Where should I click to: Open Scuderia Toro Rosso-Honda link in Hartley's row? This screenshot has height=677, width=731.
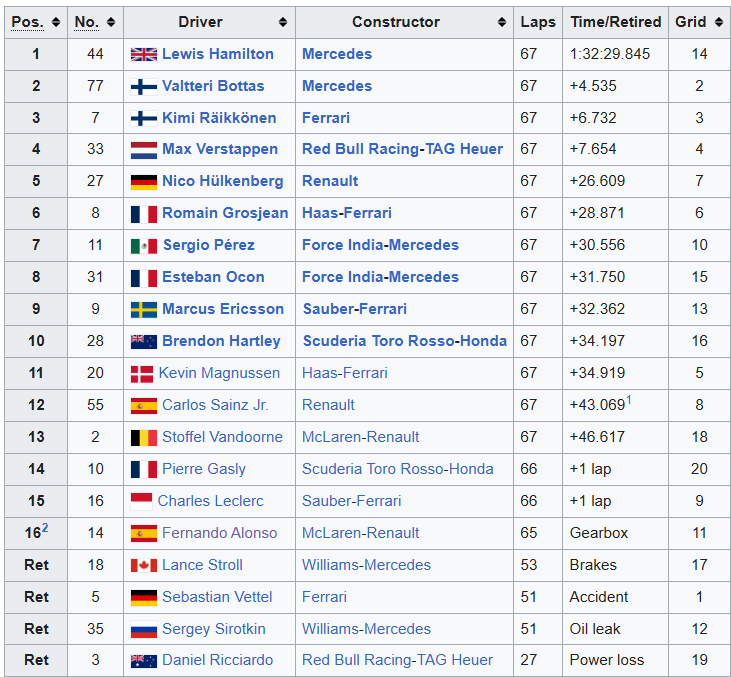(405, 341)
